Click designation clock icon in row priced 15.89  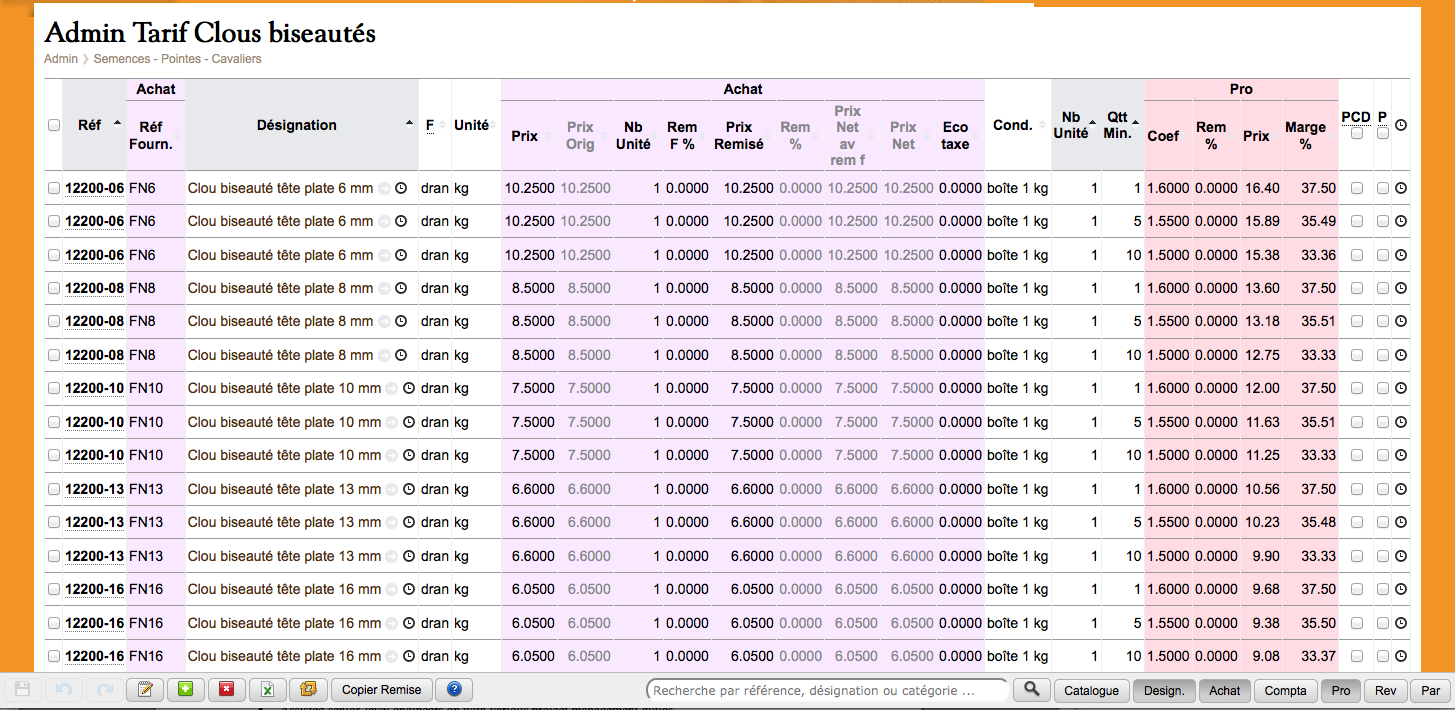(x=401, y=221)
